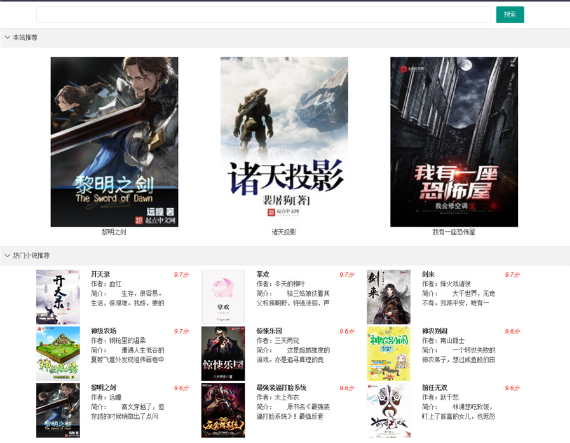This screenshot has height=443, width=570.
Task: Click author line 作者:太上布衣
Action: click(278, 397)
